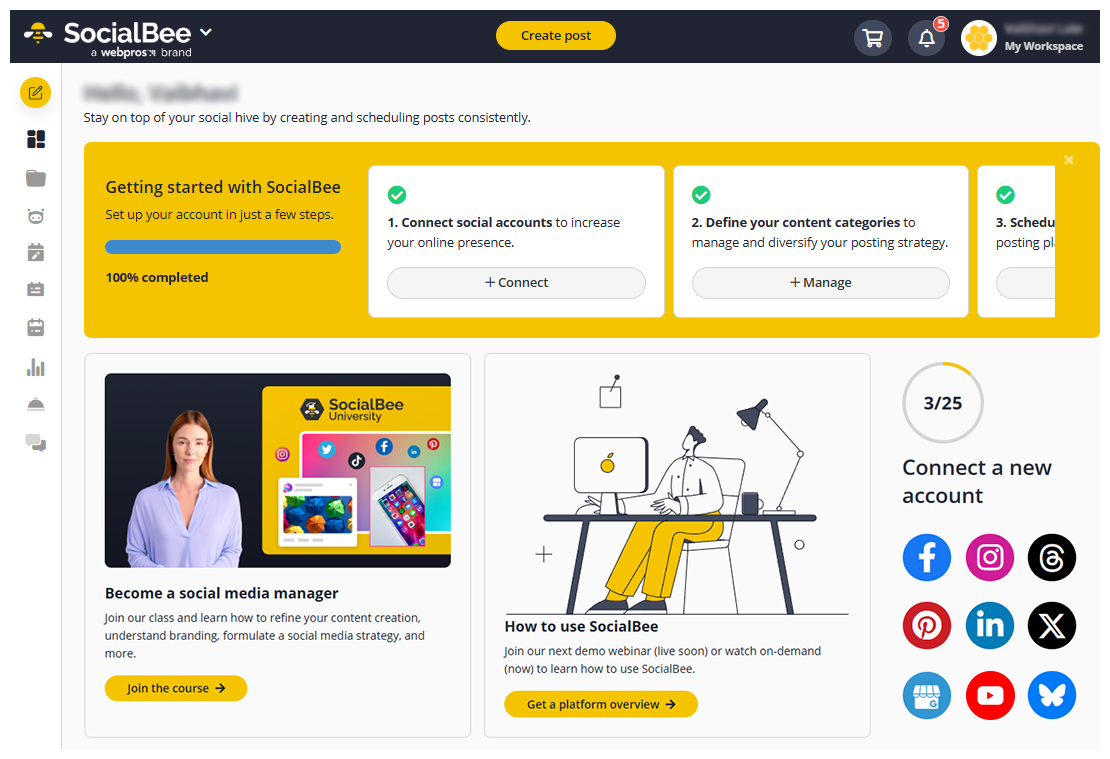Image resolution: width=1110 pixels, height=759 pixels.
Task: Open the calendar with pencil sidebar icon
Action: pyautogui.click(x=36, y=252)
